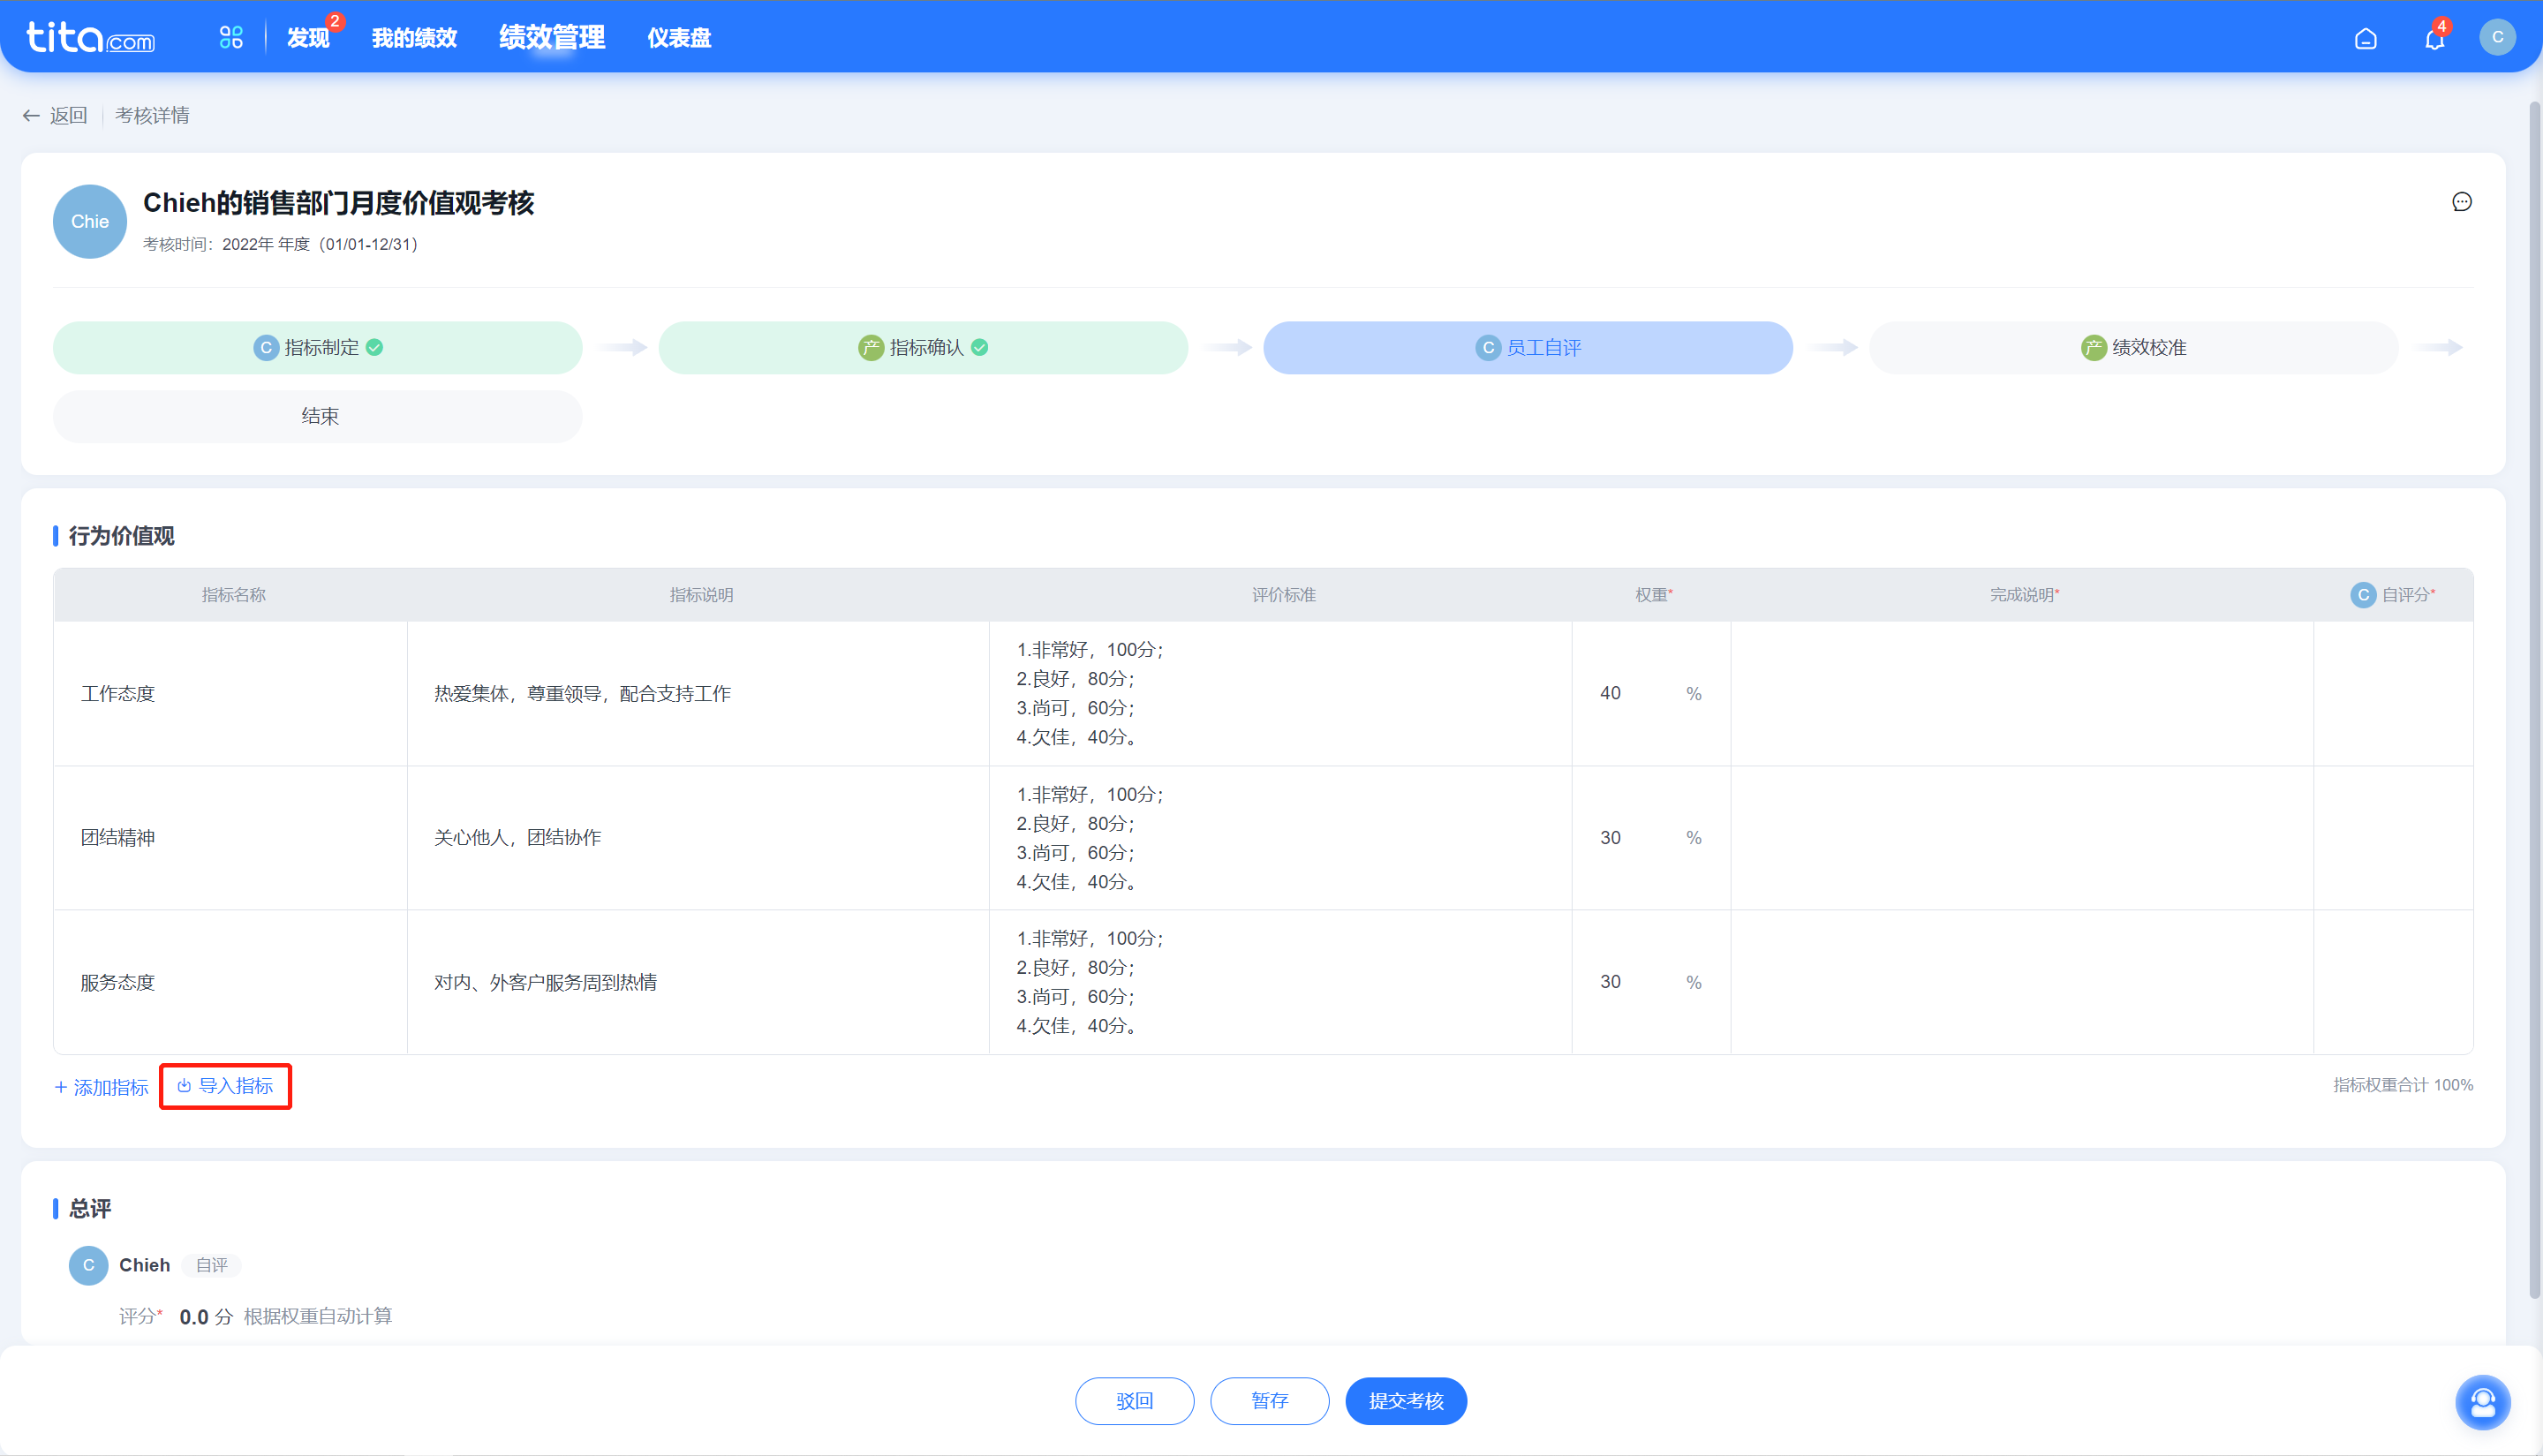Click the home icon in header
Viewport: 2543px width, 1456px height.
[x=2365, y=38]
